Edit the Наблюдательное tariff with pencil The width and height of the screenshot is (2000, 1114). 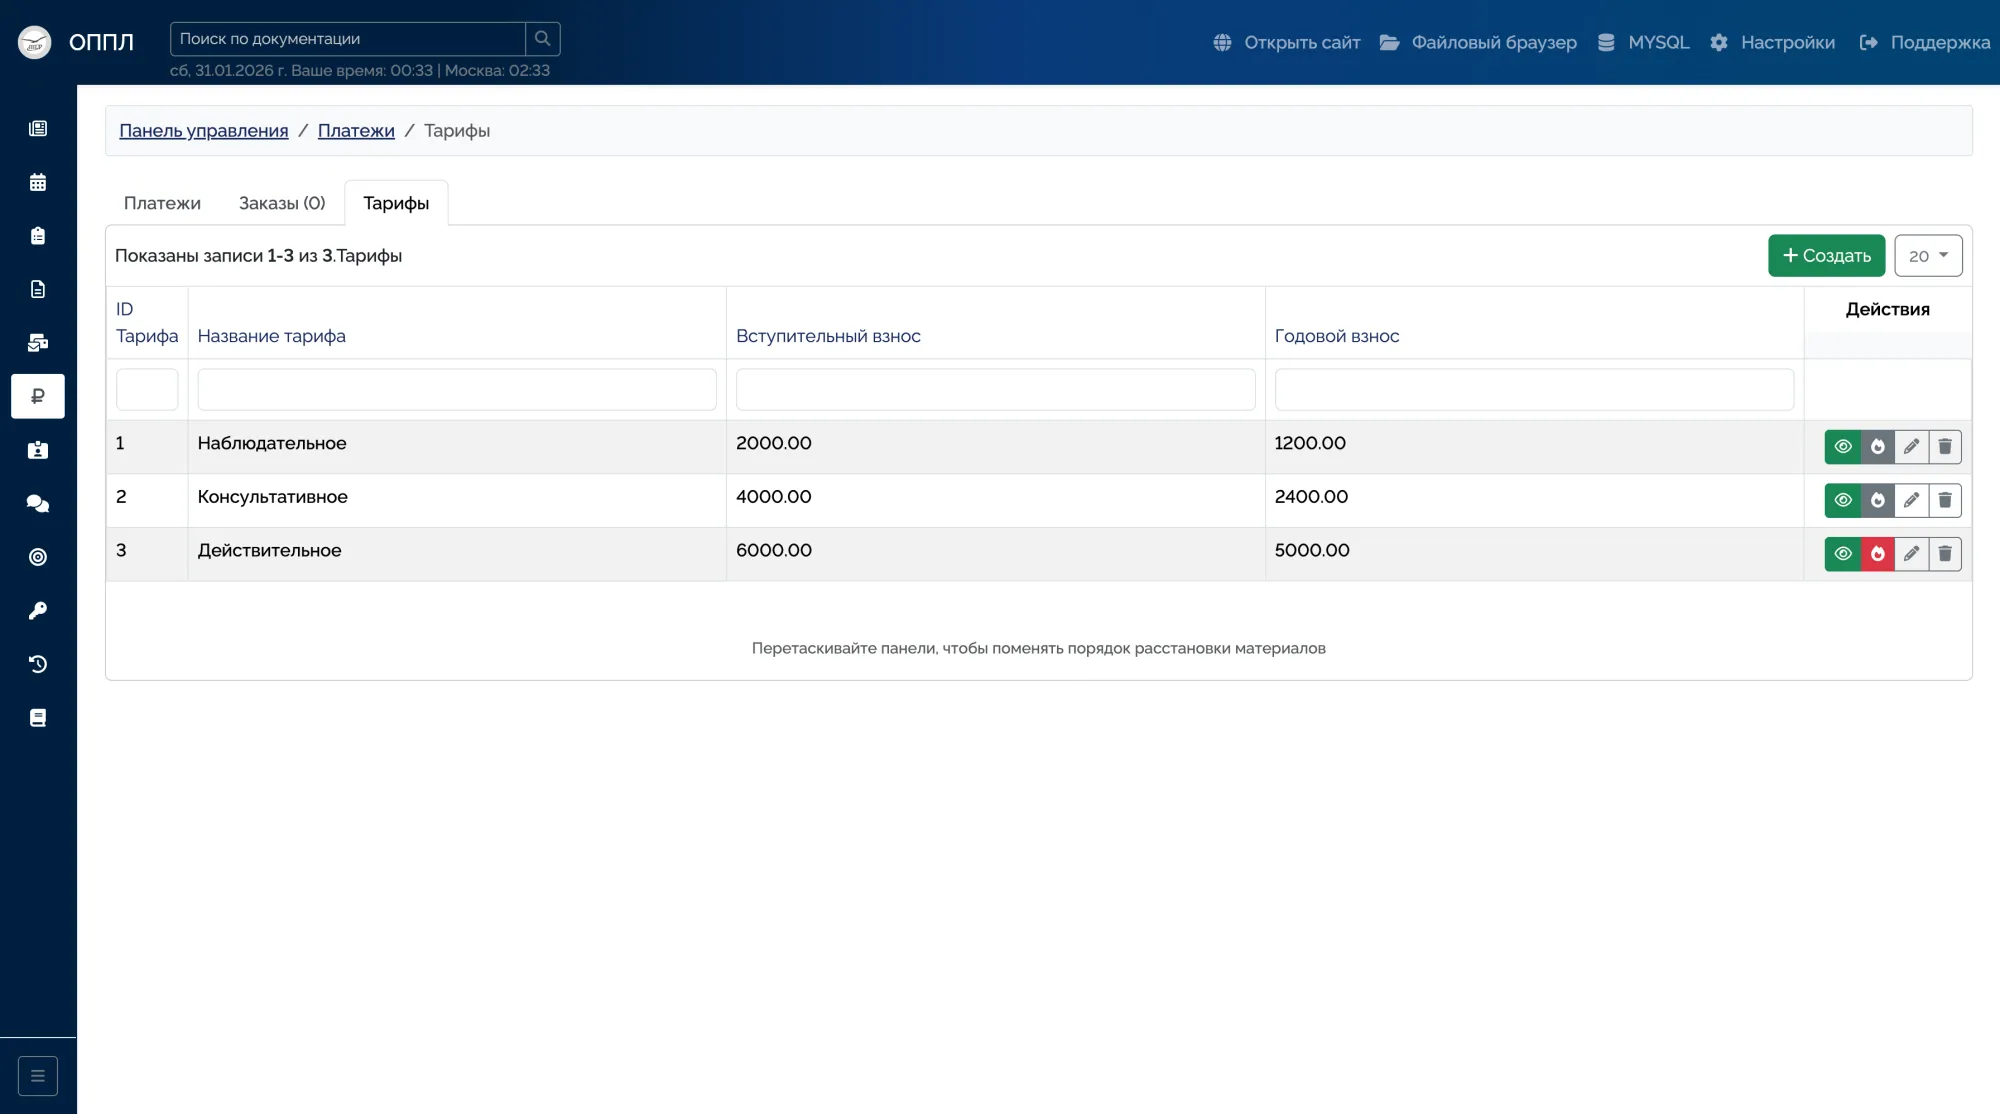[x=1911, y=447]
